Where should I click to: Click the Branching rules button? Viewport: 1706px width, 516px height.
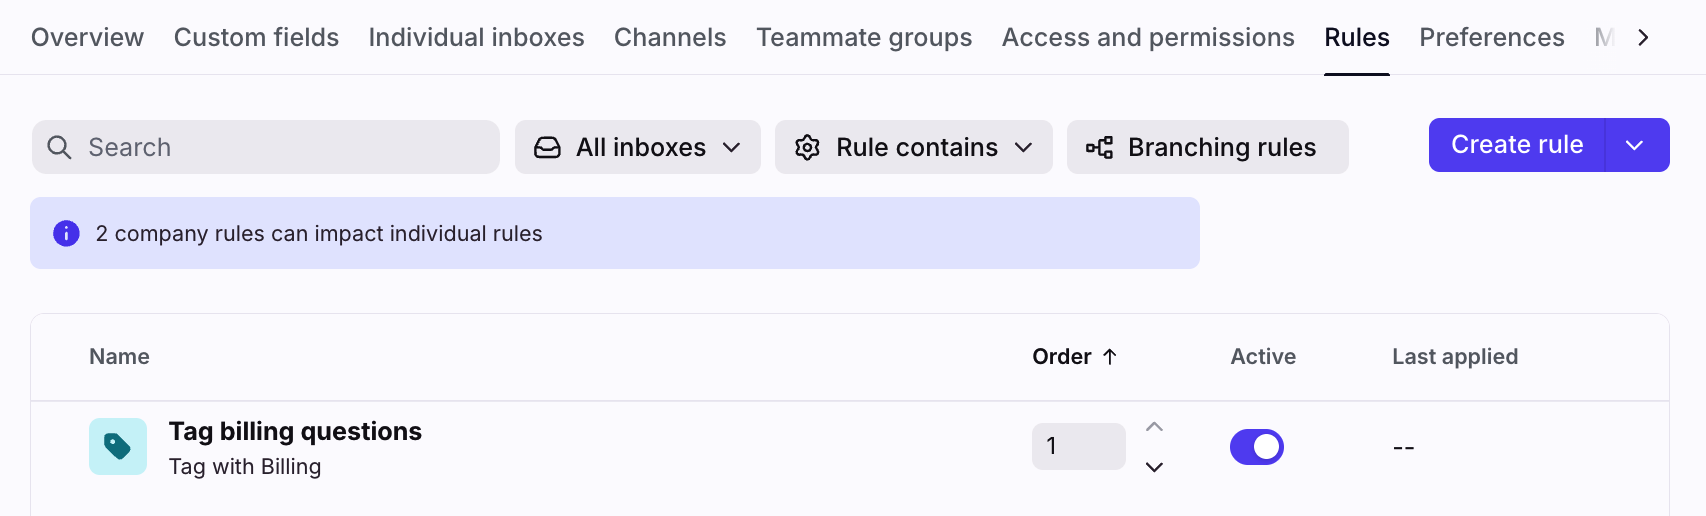(x=1207, y=147)
